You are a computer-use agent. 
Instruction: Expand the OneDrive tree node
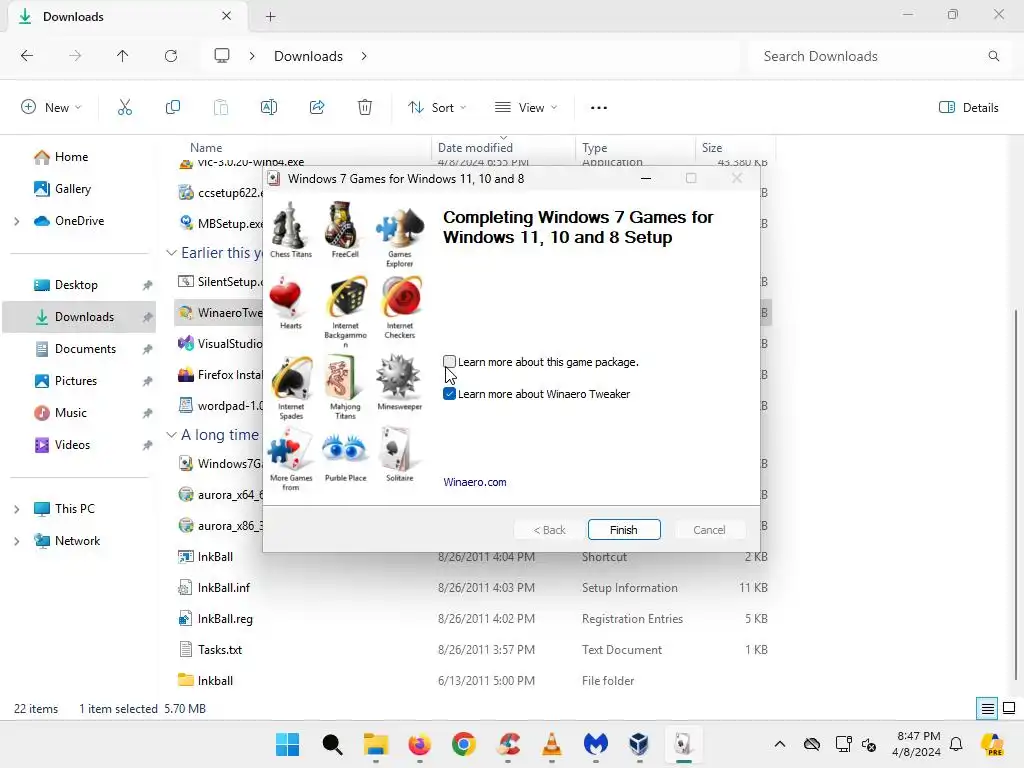click(x=17, y=221)
